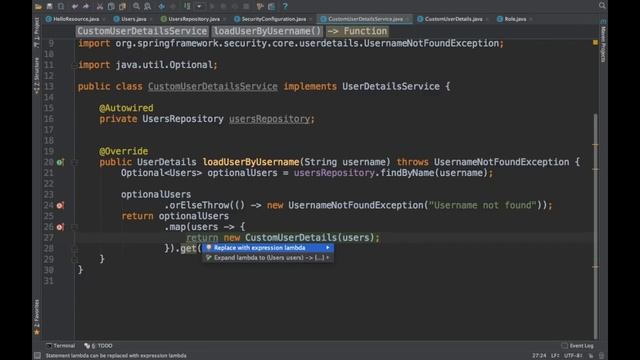Select the CustomUserDetailsService.java tab

pyautogui.click(x=365, y=19)
